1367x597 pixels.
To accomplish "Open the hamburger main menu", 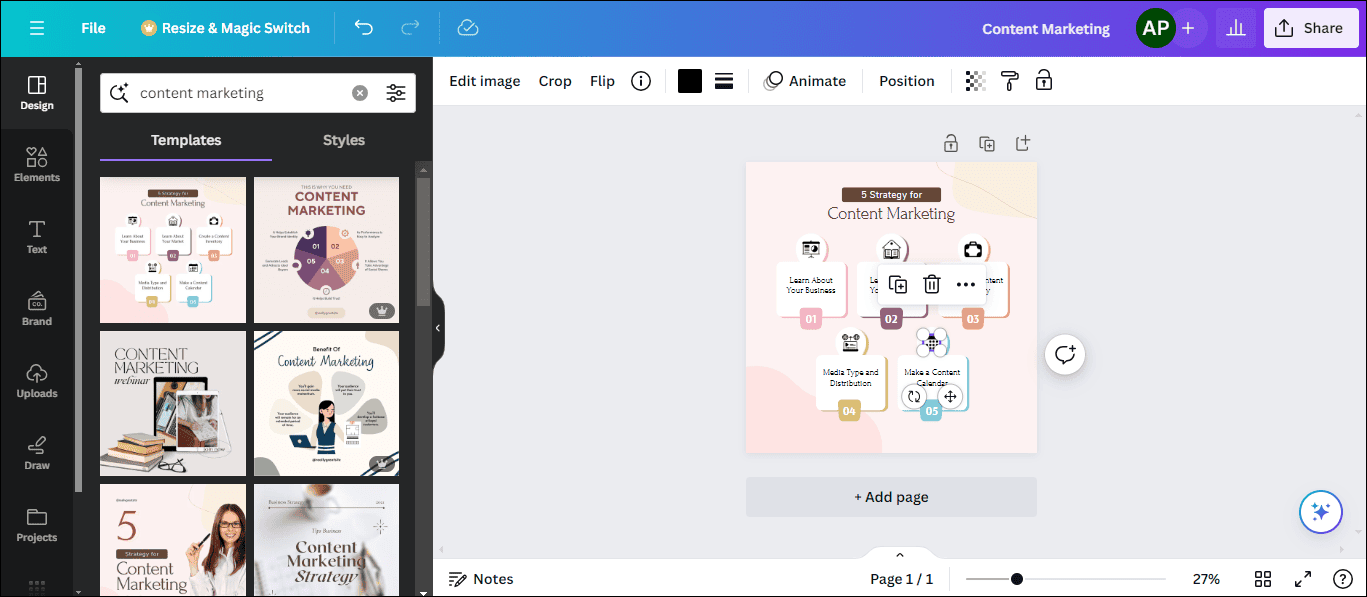I will coord(37,28).
